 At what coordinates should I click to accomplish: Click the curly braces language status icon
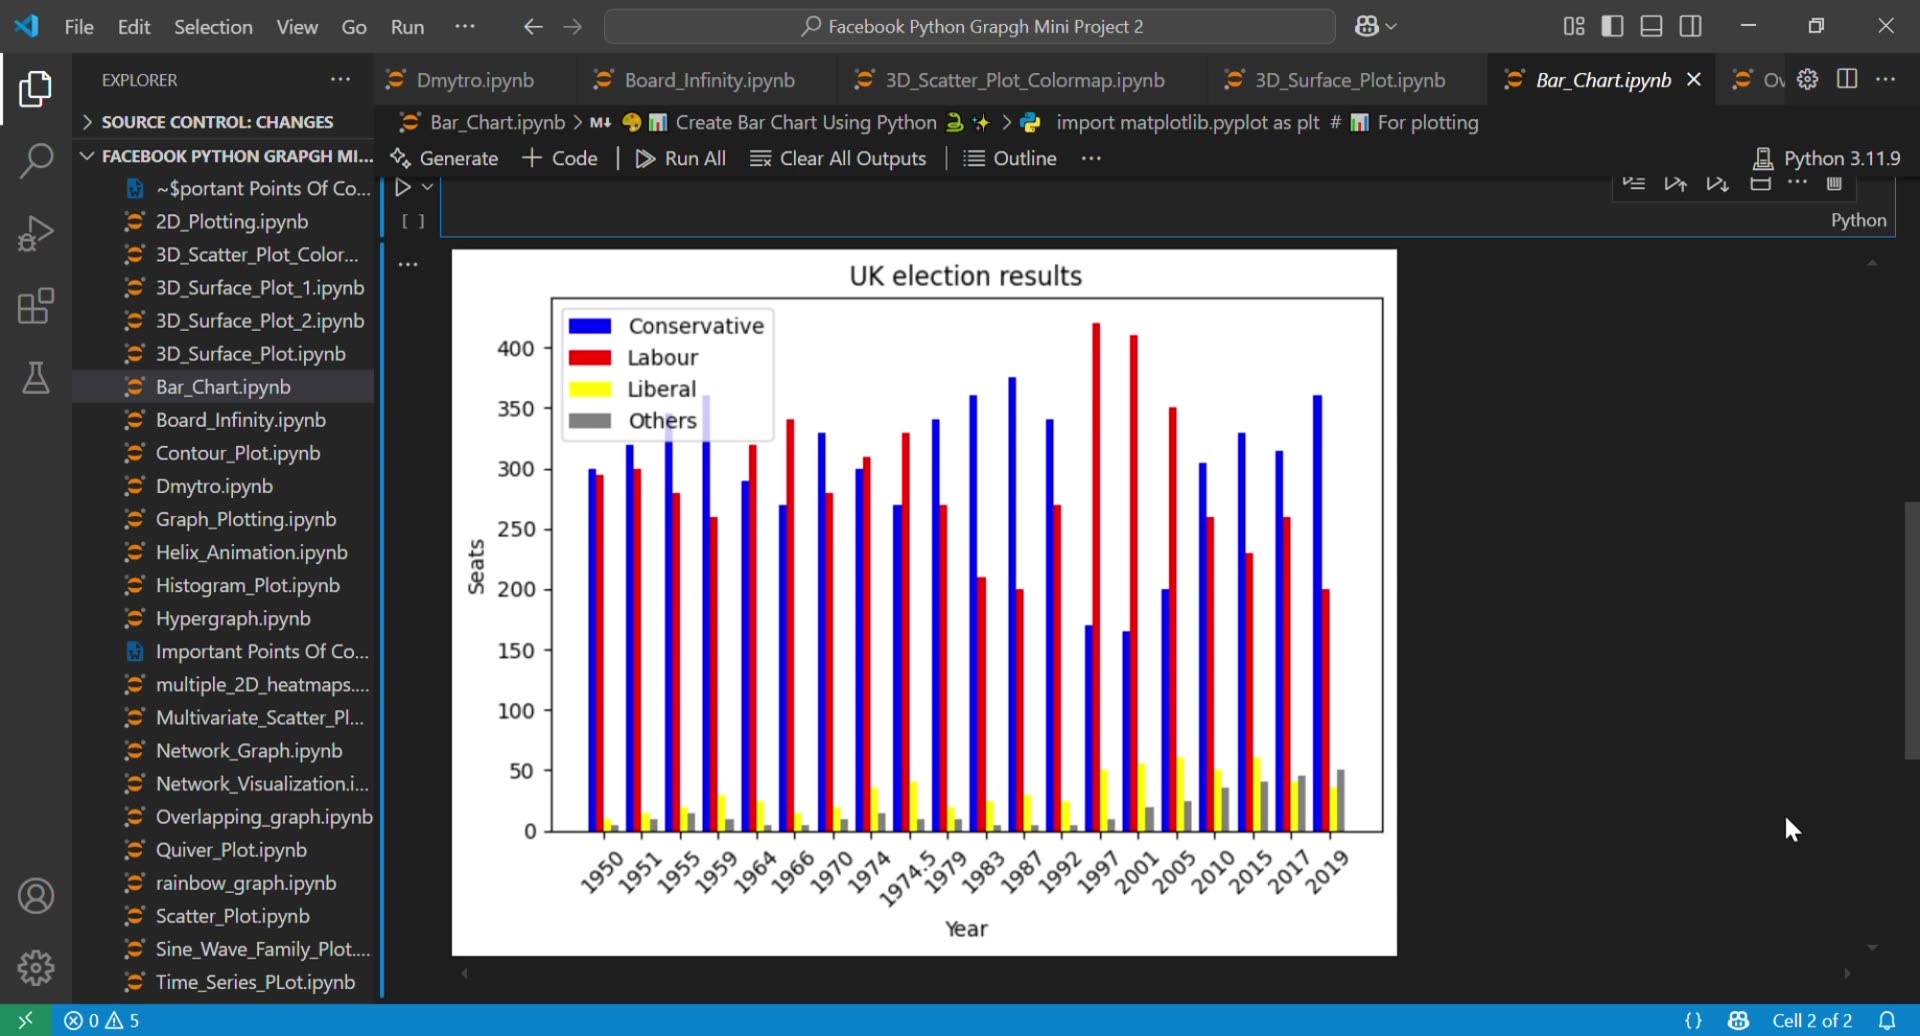coord(1693,1020)
